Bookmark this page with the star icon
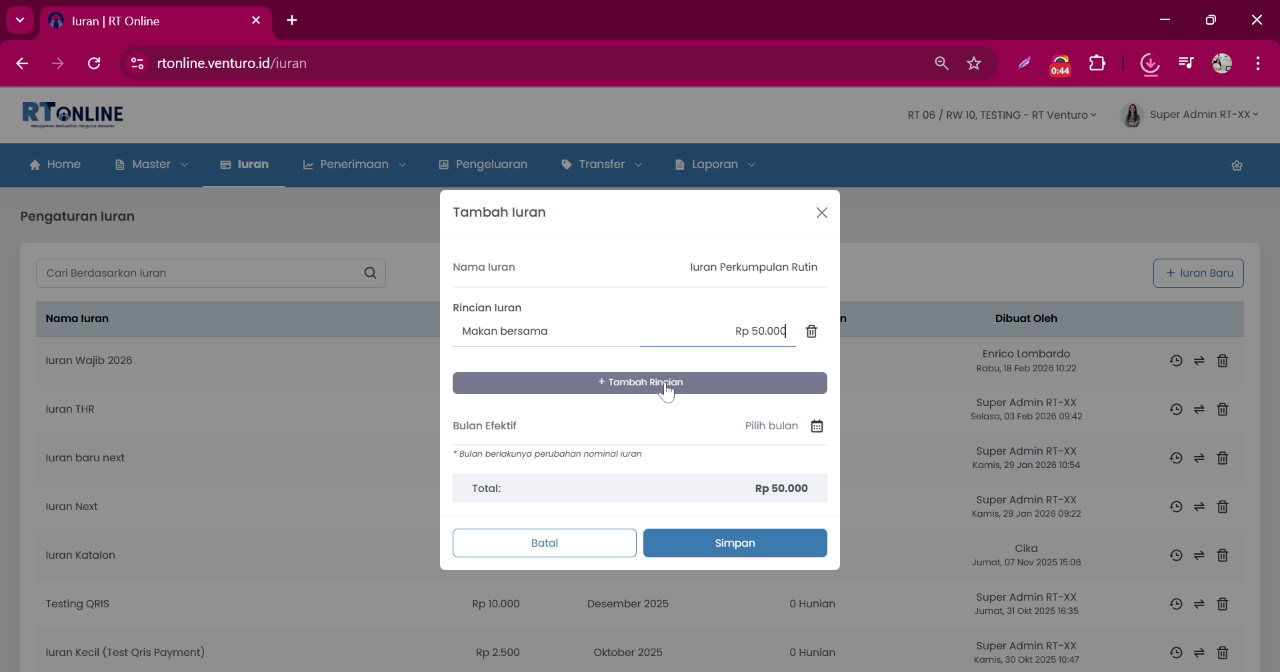 [974, 63]
